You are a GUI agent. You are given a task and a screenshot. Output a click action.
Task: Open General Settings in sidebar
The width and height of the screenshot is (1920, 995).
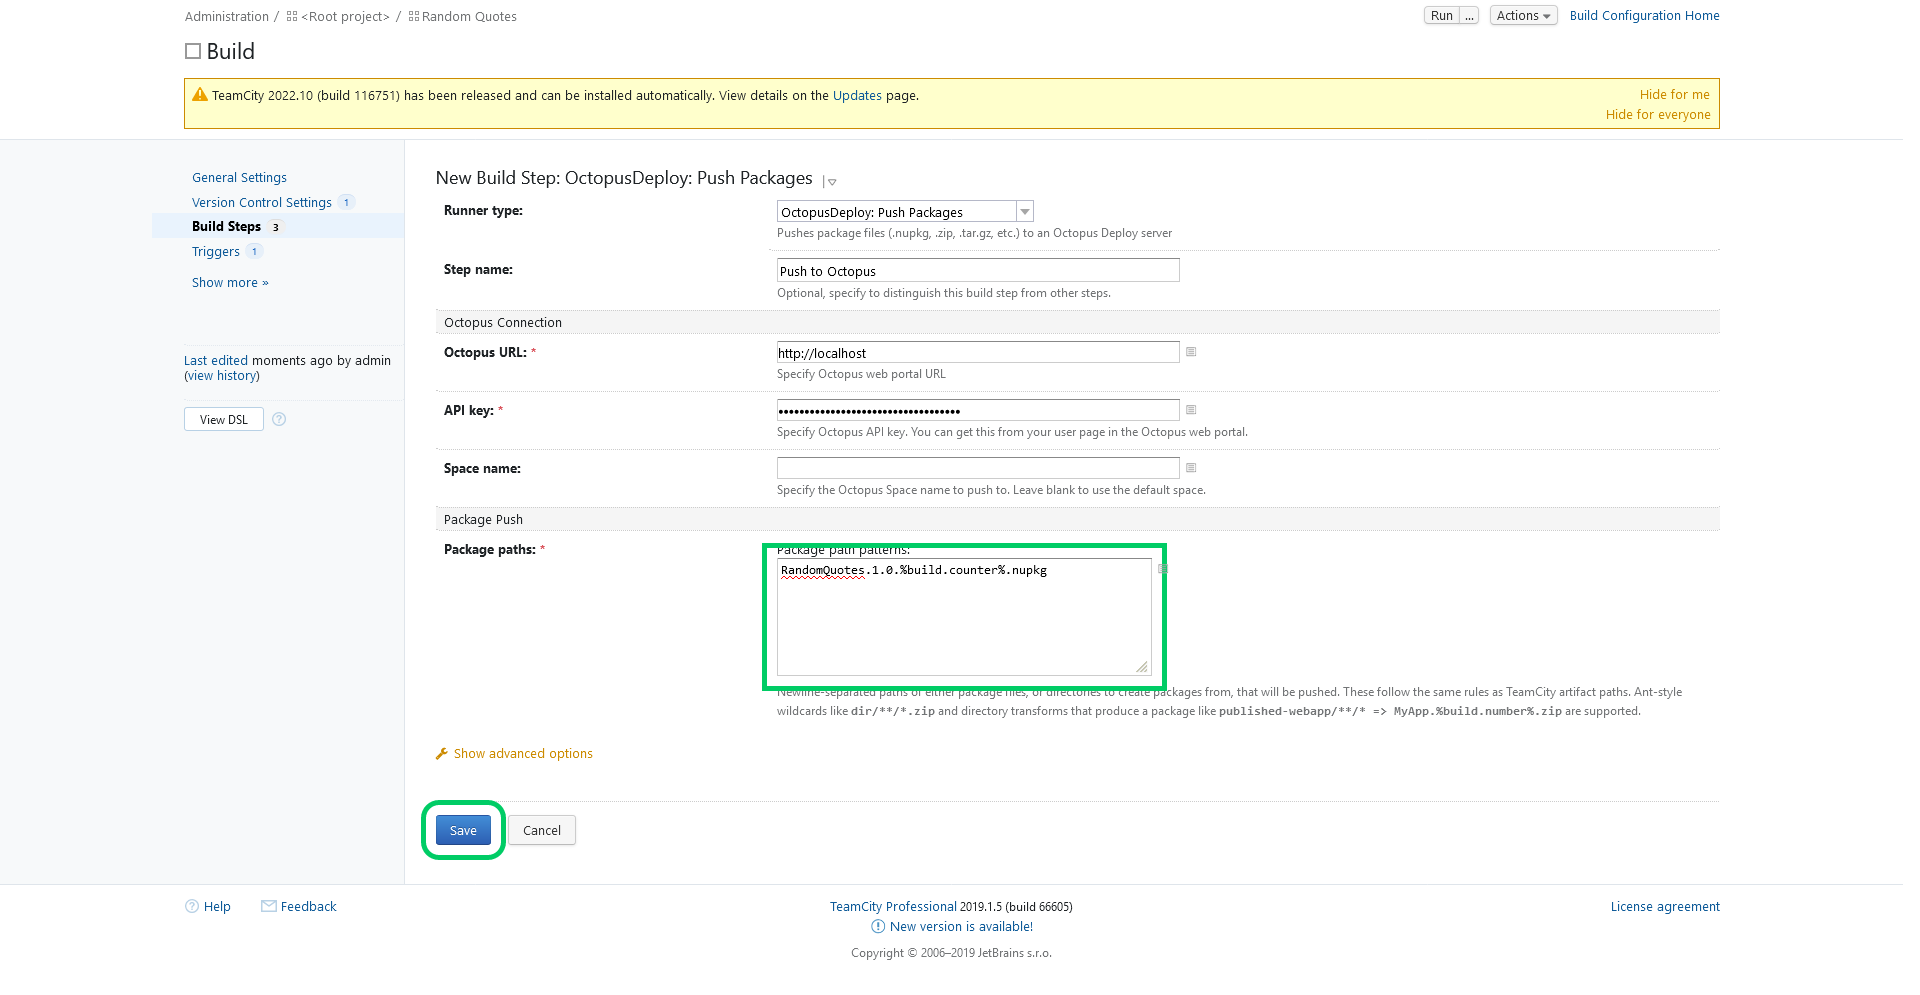click(239, 178)
